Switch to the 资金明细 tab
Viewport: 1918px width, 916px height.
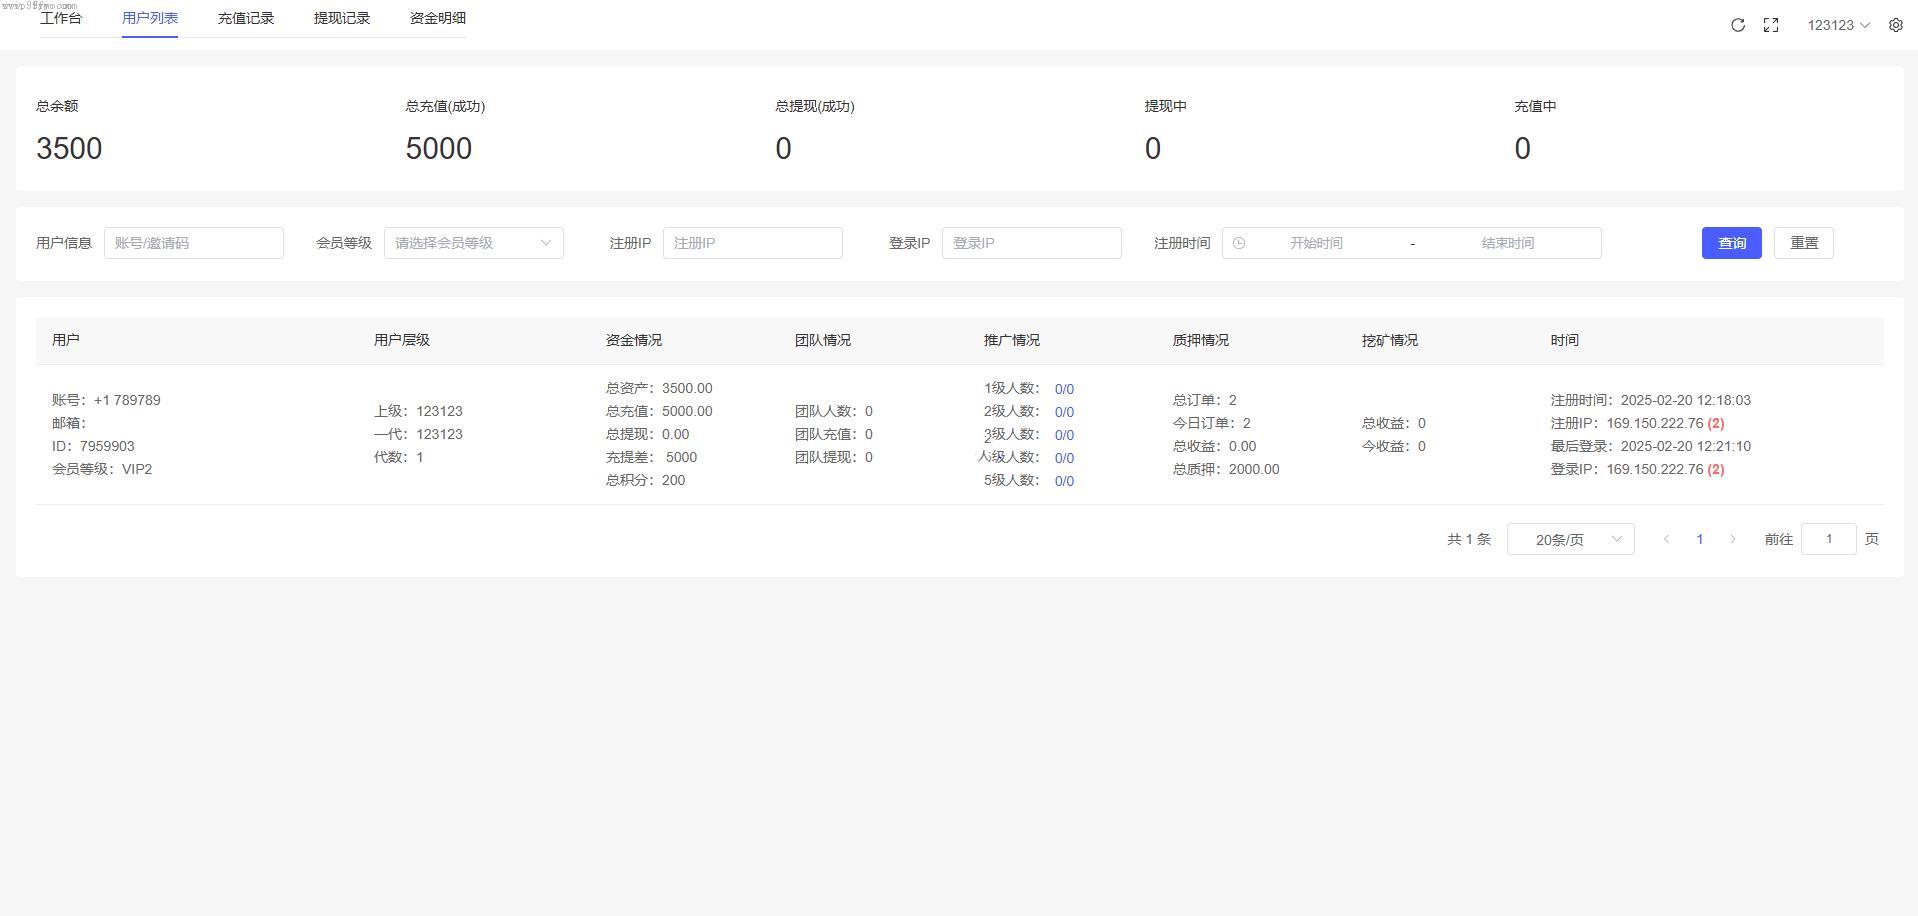(438, 18)
